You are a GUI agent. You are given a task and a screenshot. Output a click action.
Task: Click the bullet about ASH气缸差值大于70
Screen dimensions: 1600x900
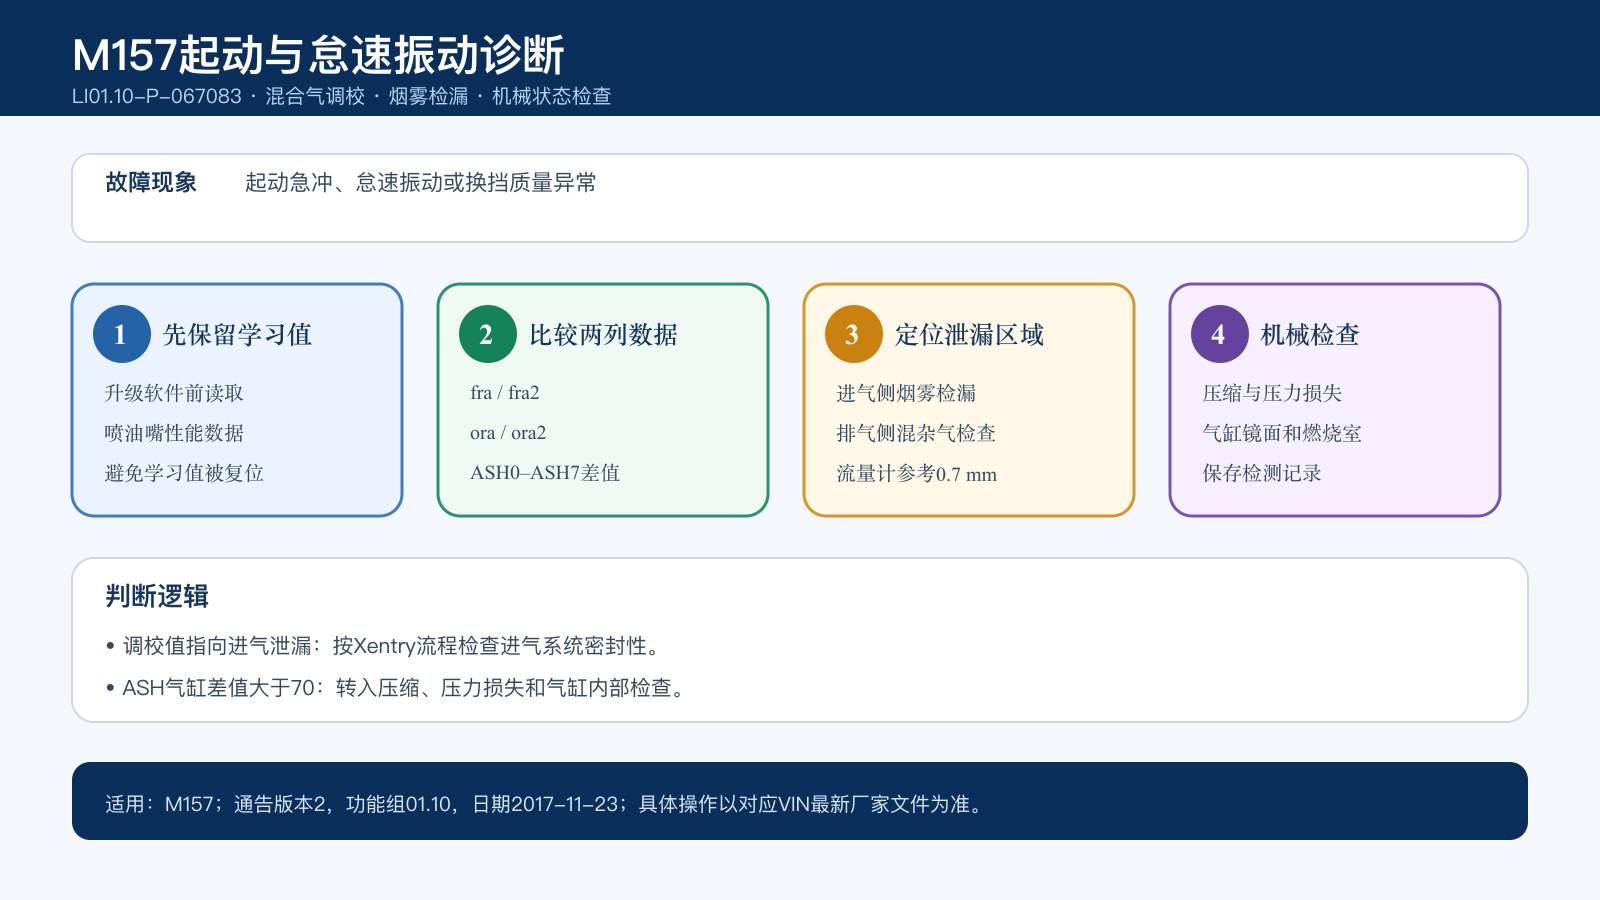397,688
